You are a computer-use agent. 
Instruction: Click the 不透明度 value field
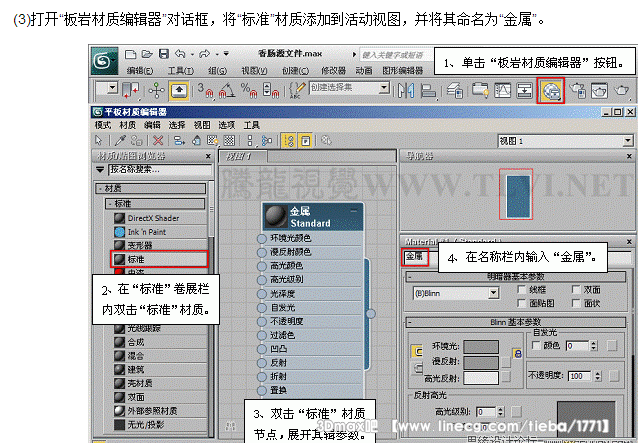(579, 376)
